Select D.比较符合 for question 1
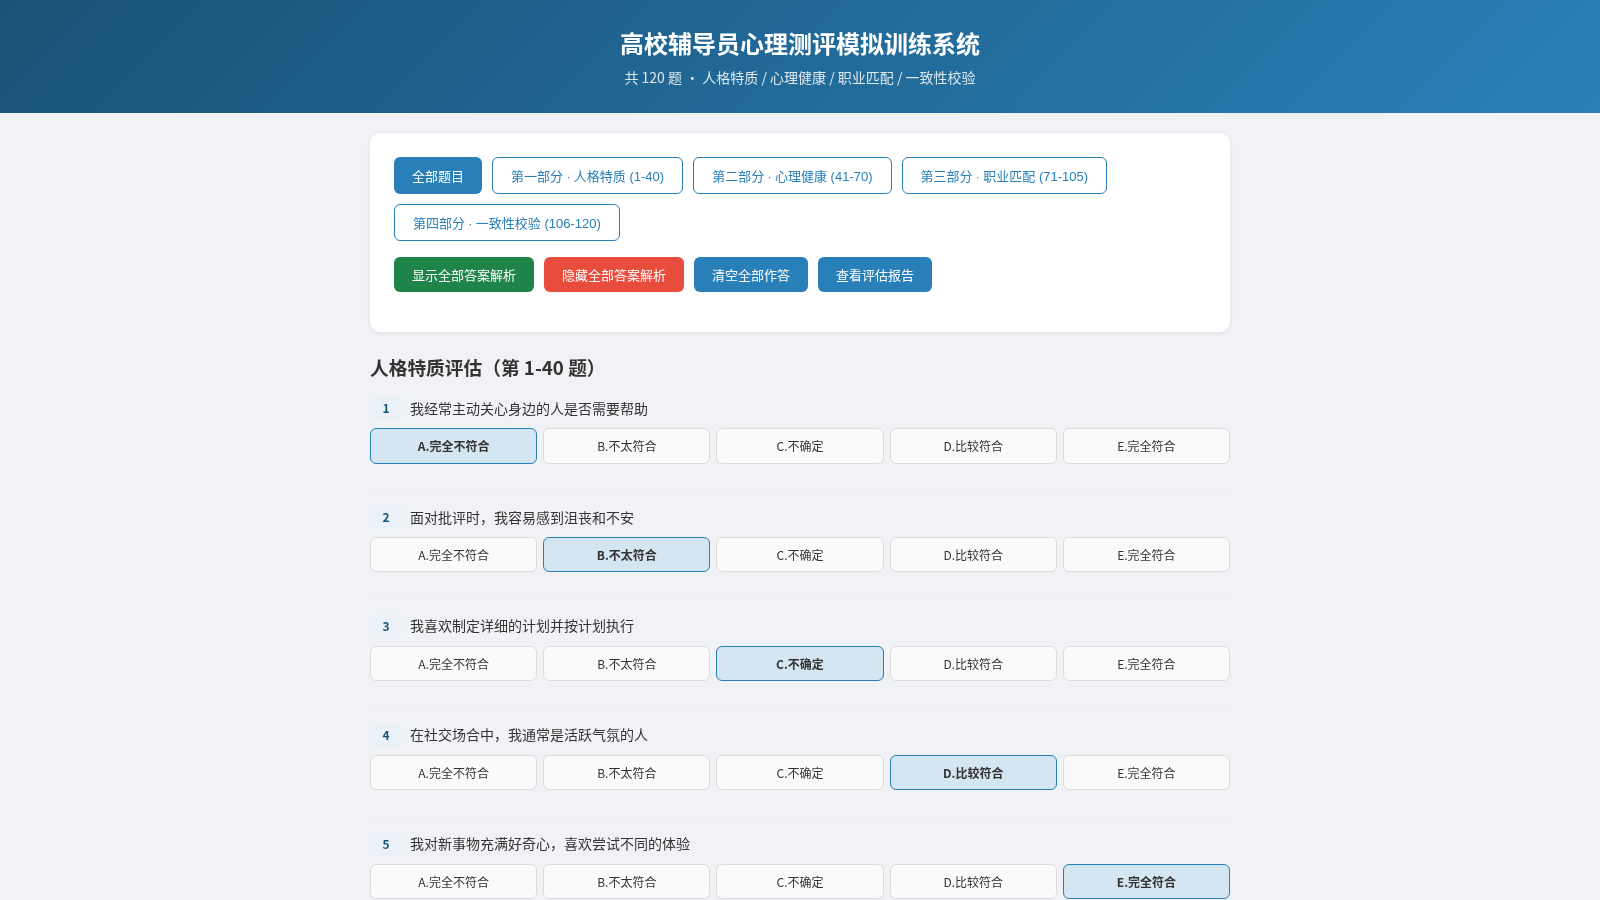The width and height of the screenshot is (1600, 900). coord(973,446)
